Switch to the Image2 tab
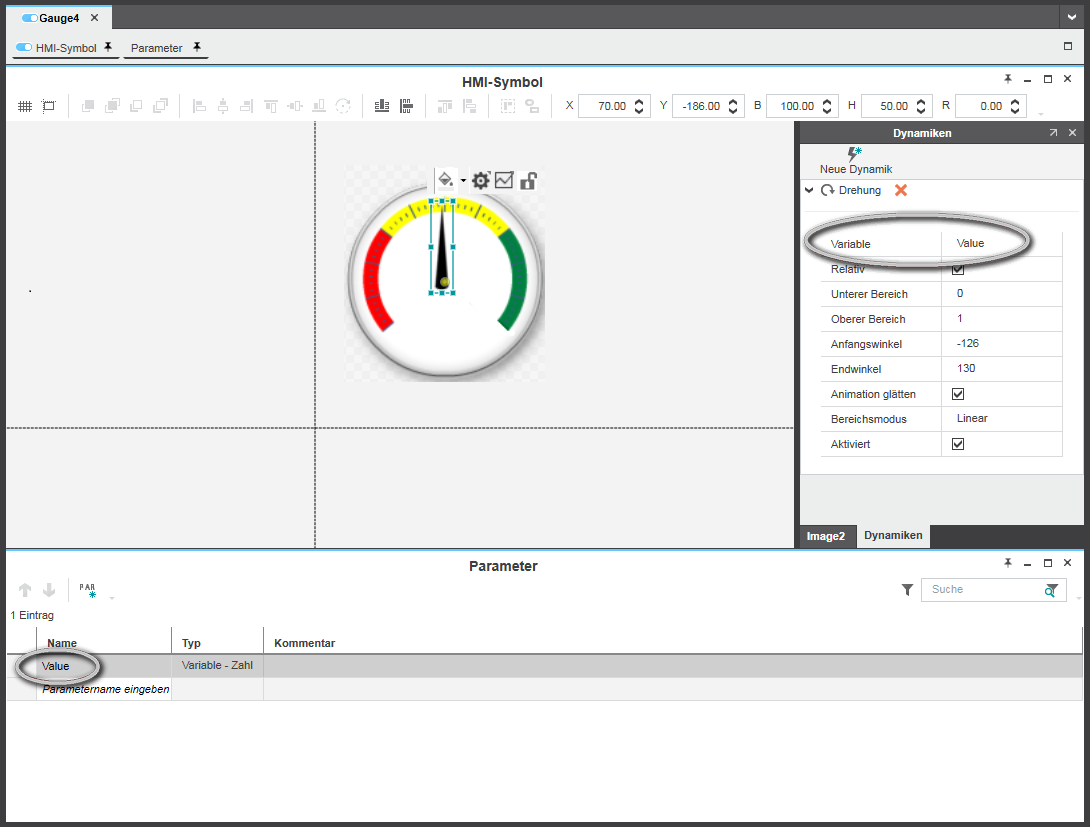This screenshot has width=1090, height=827. 826,536
